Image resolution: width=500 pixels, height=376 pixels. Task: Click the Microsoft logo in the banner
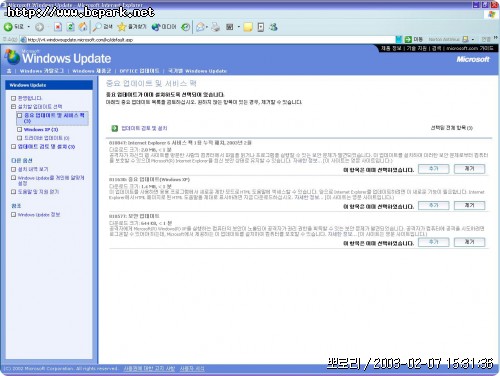point(473,59)
